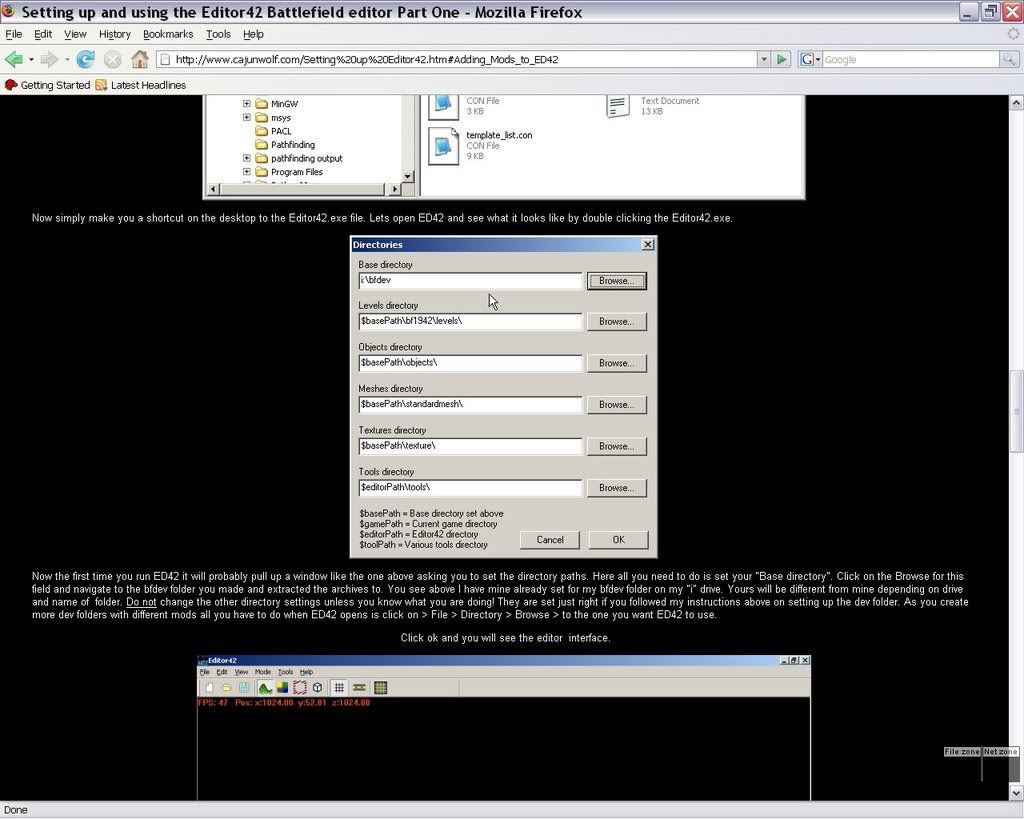The width and height of the screenshot is (1024, 819).
Task: Click the Google search engine icon
Action: pyautogui.click(x=807, y=59)
